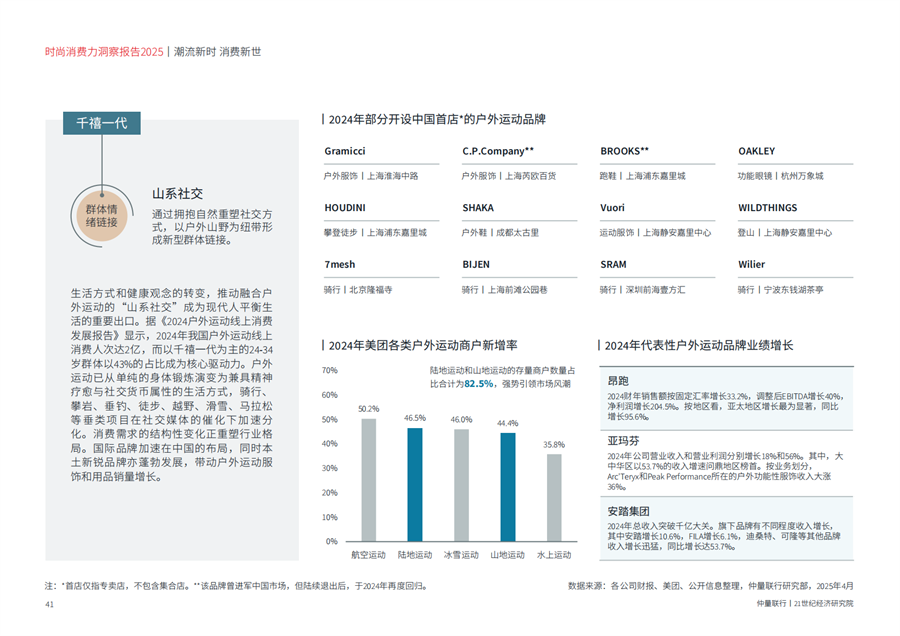Select the "陆地运动" x-axis label
Screen dimensions: 900x636
pos(415,555)
